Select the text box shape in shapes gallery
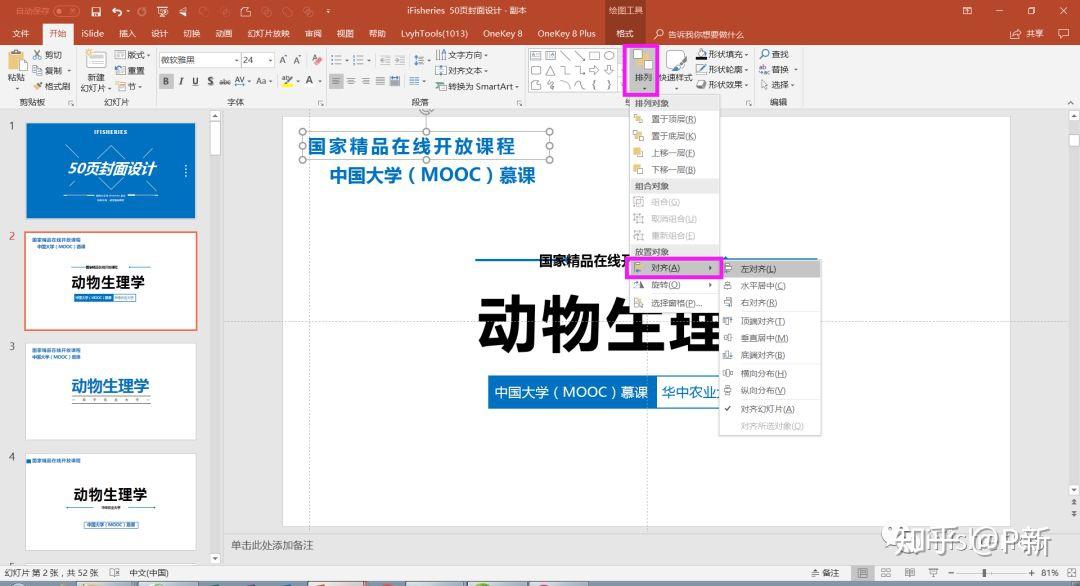The width and height of the screenshot is (1080, 586). click(536, 55)
